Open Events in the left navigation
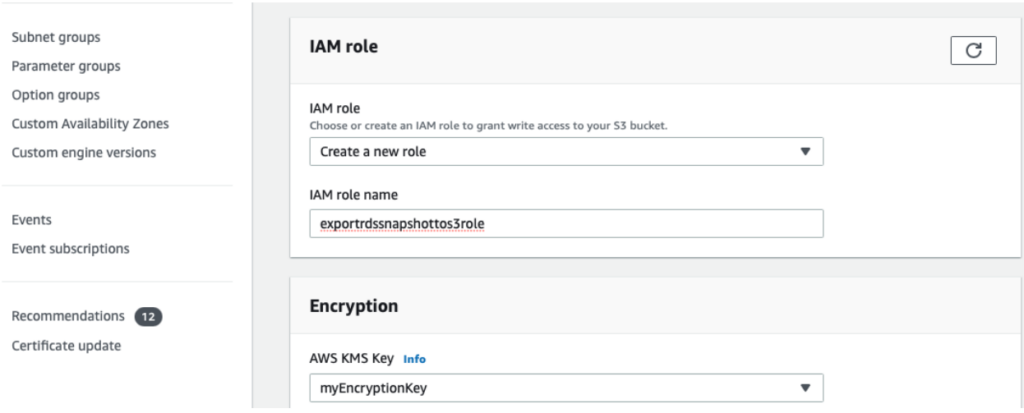The width and height of the screenshot is (1024, 413). pos(31,220)
